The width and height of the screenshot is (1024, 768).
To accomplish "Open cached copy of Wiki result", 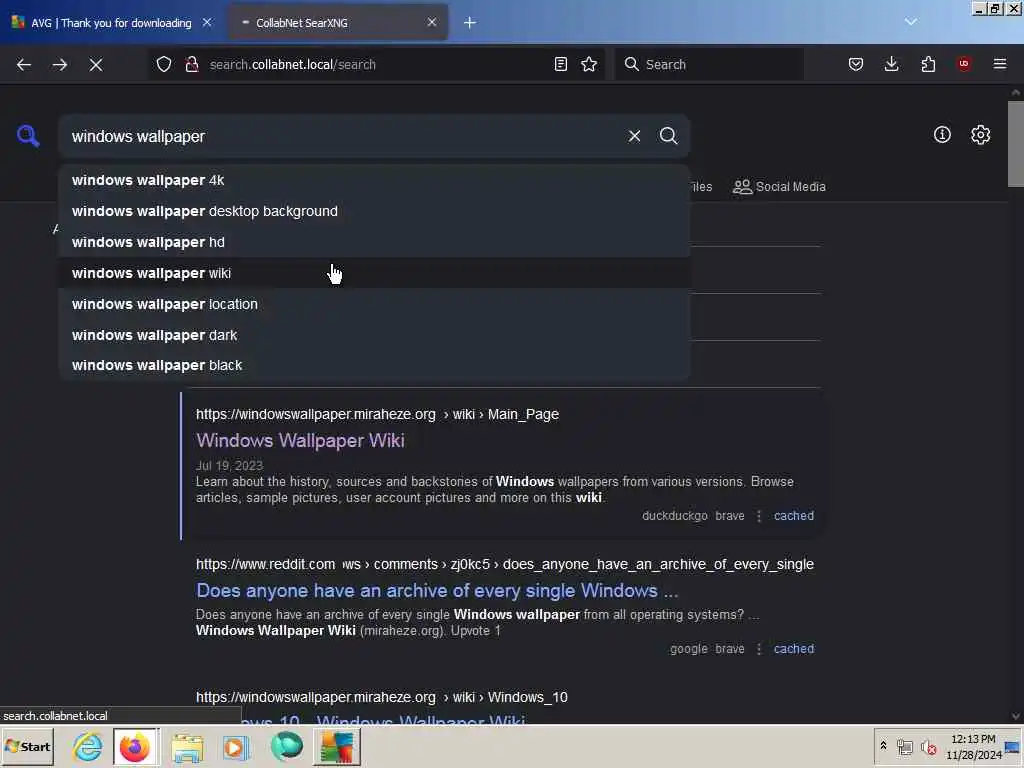I will tap(793, 516).
